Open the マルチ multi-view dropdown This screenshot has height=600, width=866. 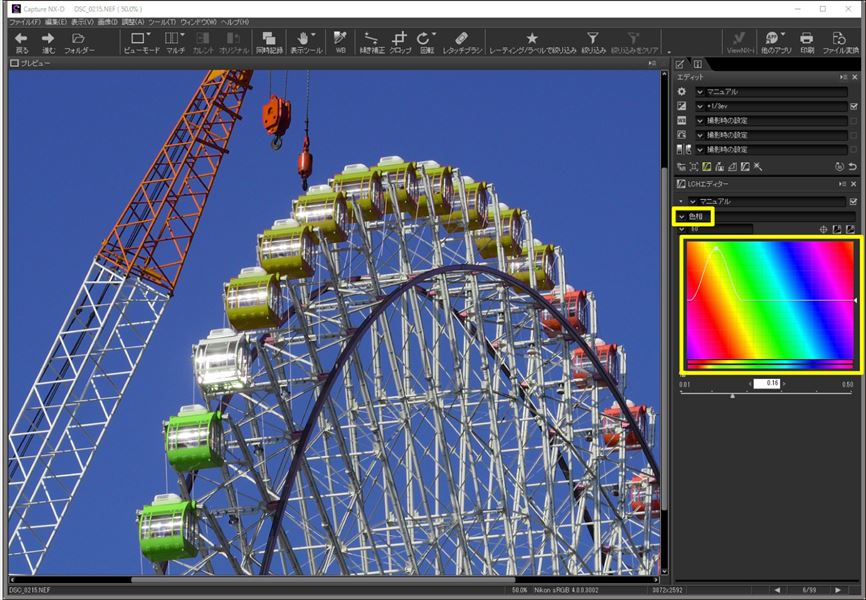point(175,42)
